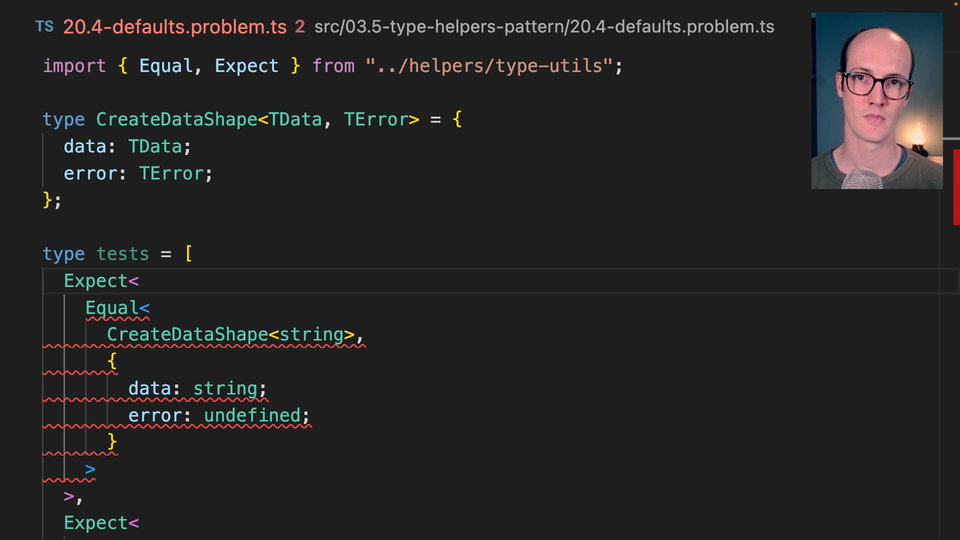This screenshot has width=960, height=540.
Task: Click the TS file icon in the tab
Action: click(44, 27)
